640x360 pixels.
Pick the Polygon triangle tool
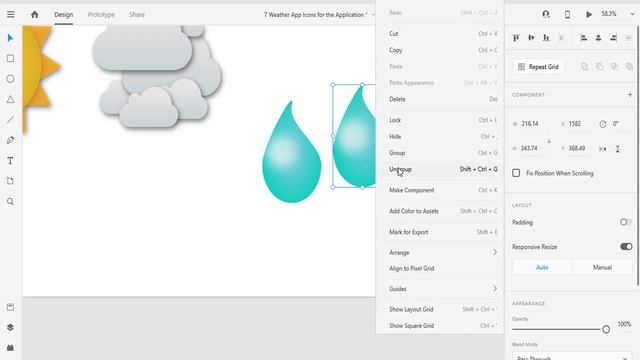coord(11,99)
